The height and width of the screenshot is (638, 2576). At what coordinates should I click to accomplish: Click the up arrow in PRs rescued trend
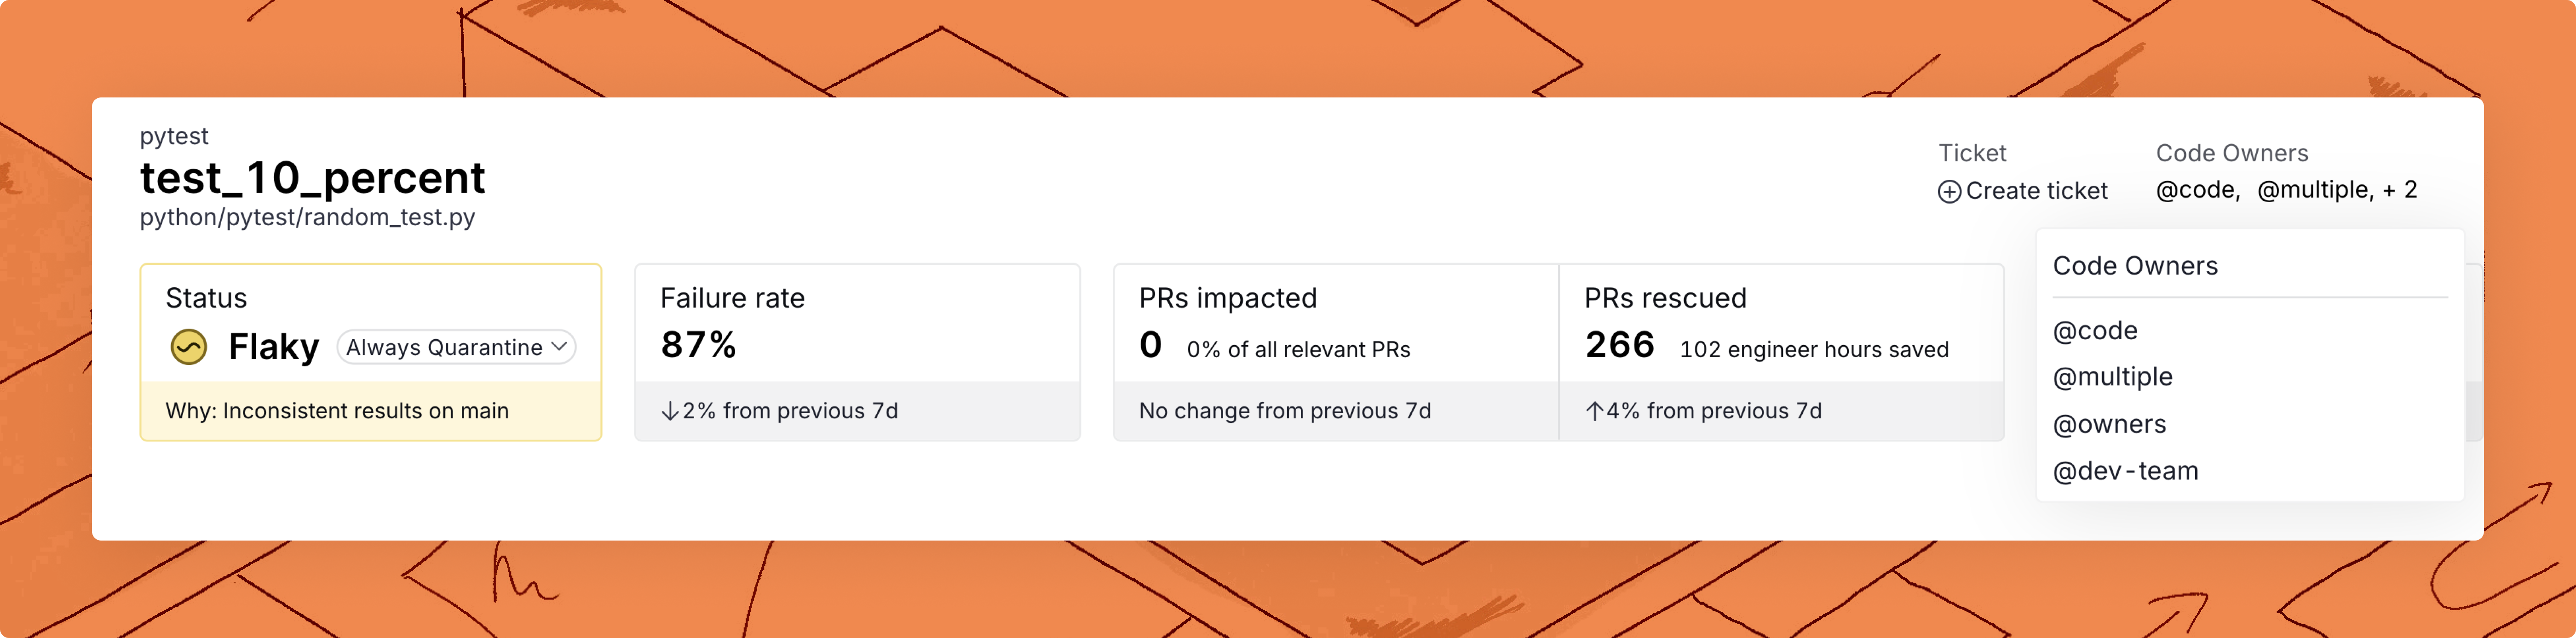(1594, 411)
